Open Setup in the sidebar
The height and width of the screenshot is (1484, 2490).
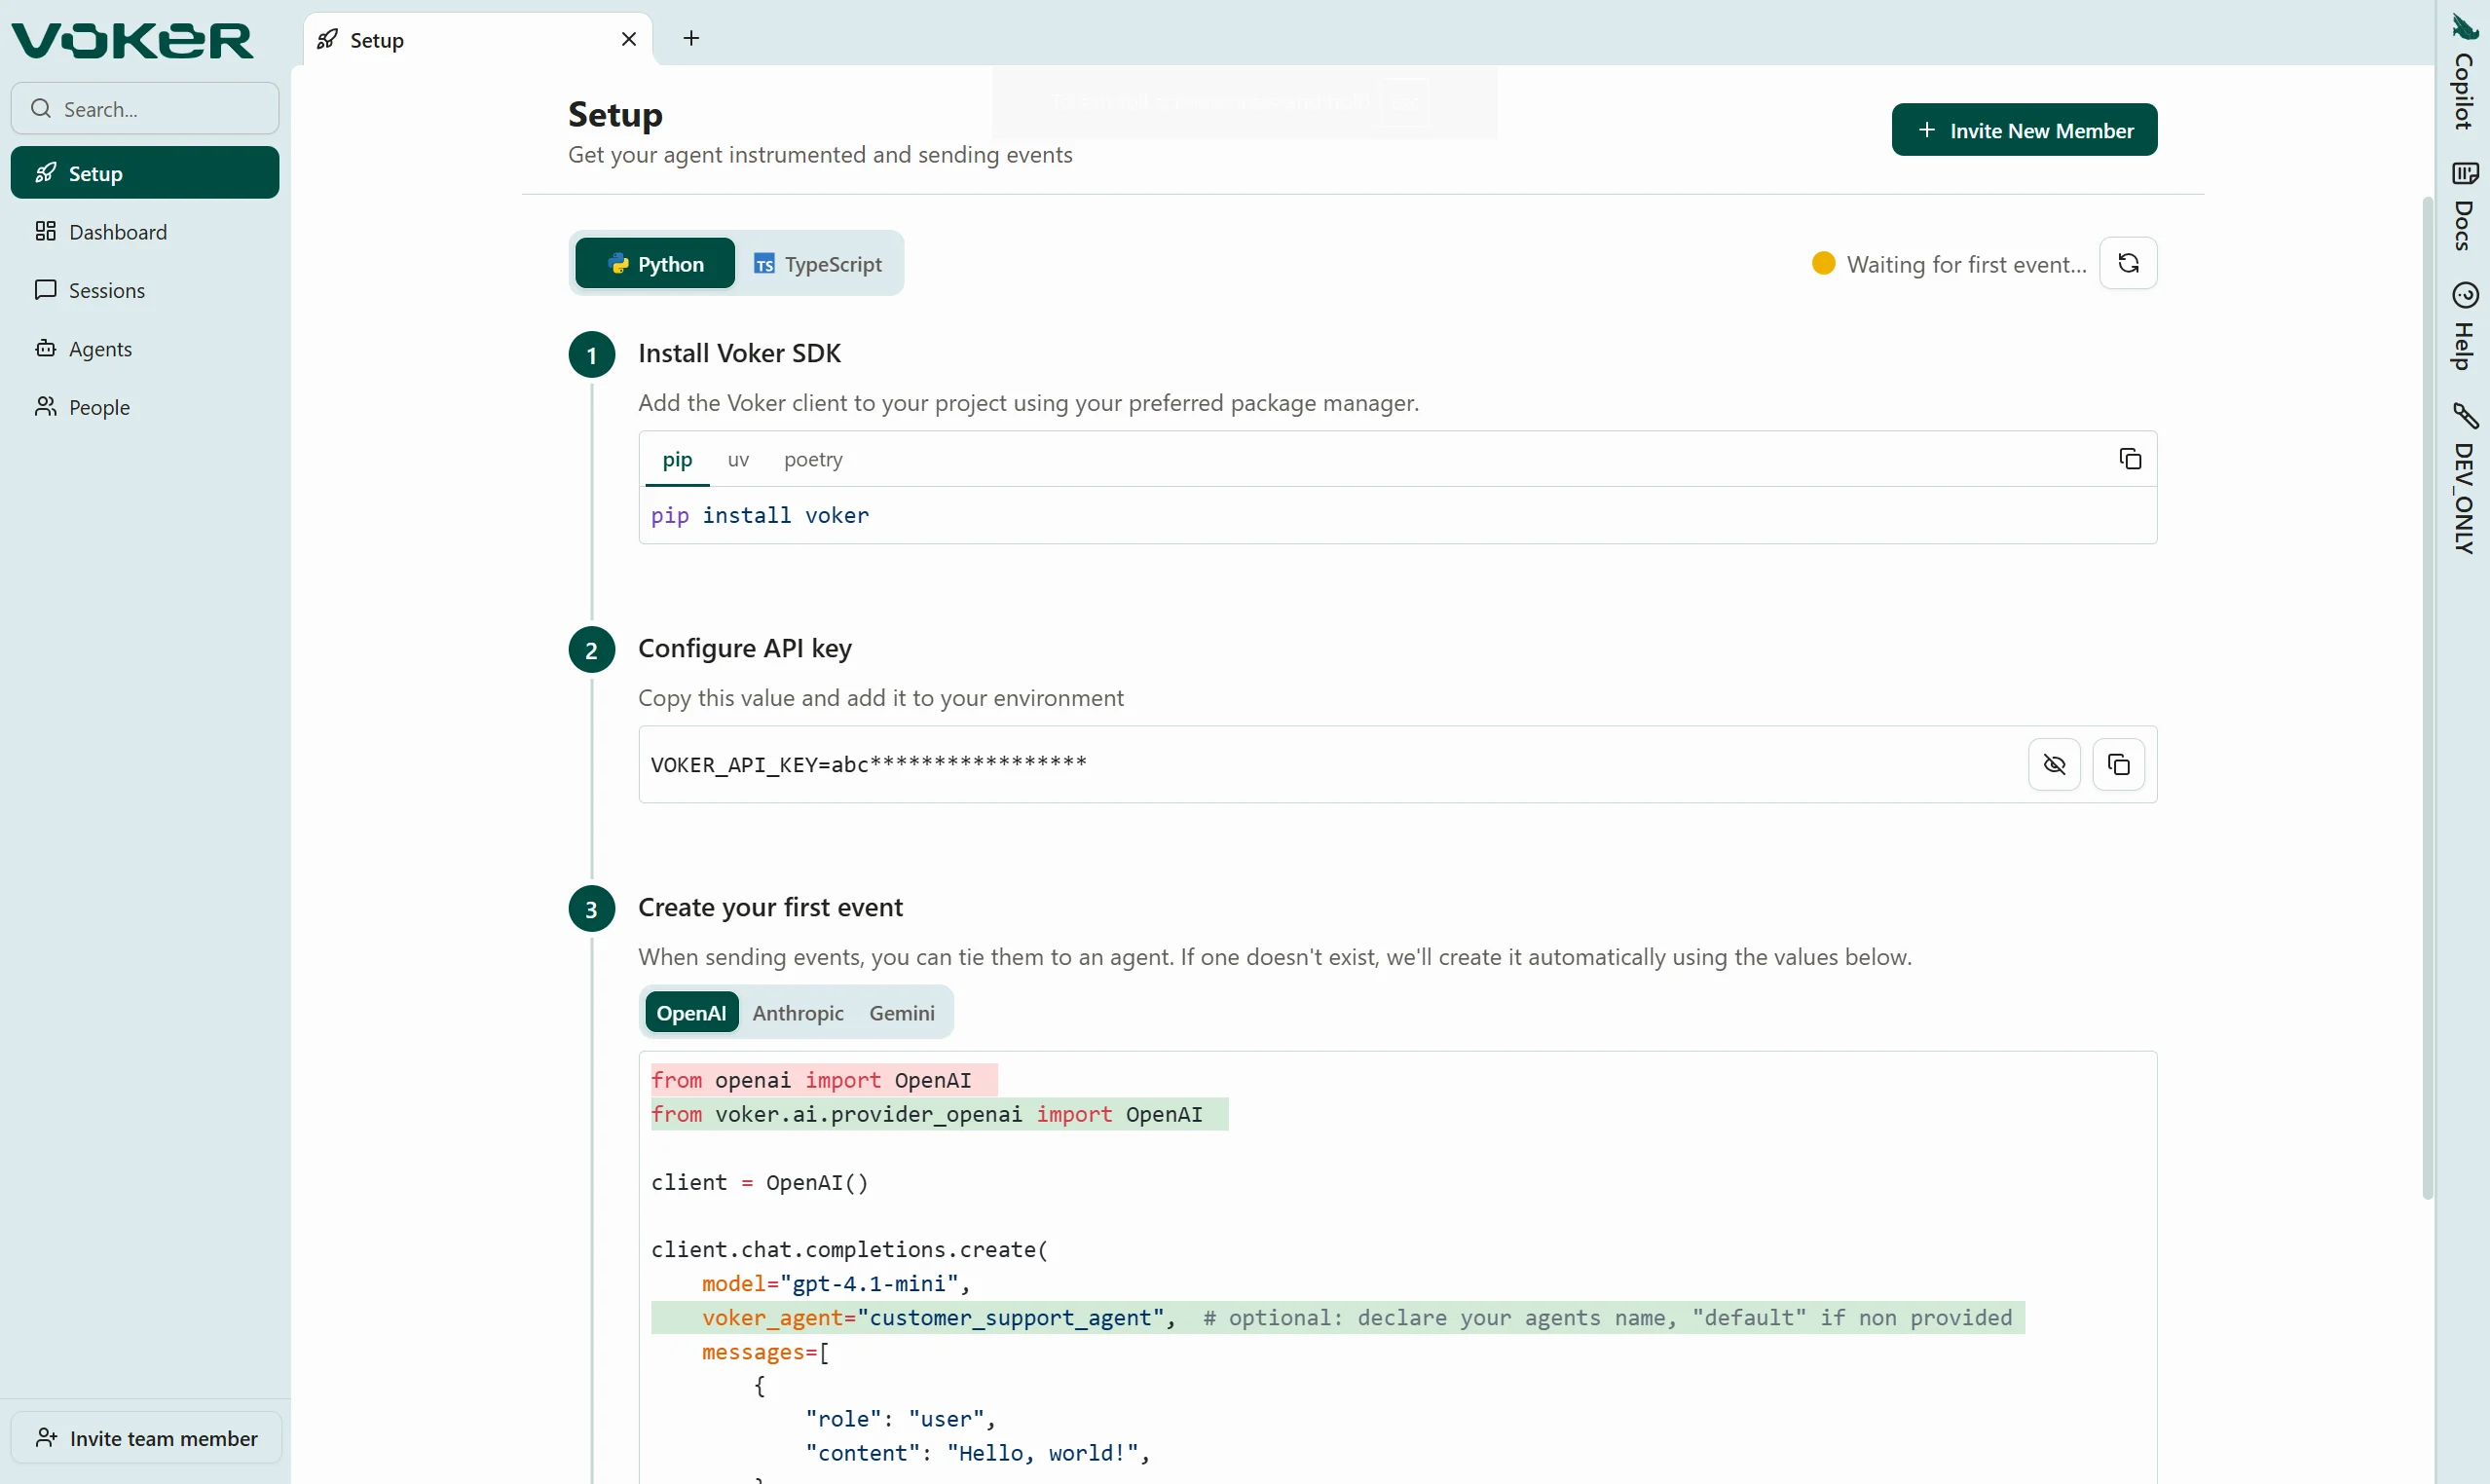(145, 173)
